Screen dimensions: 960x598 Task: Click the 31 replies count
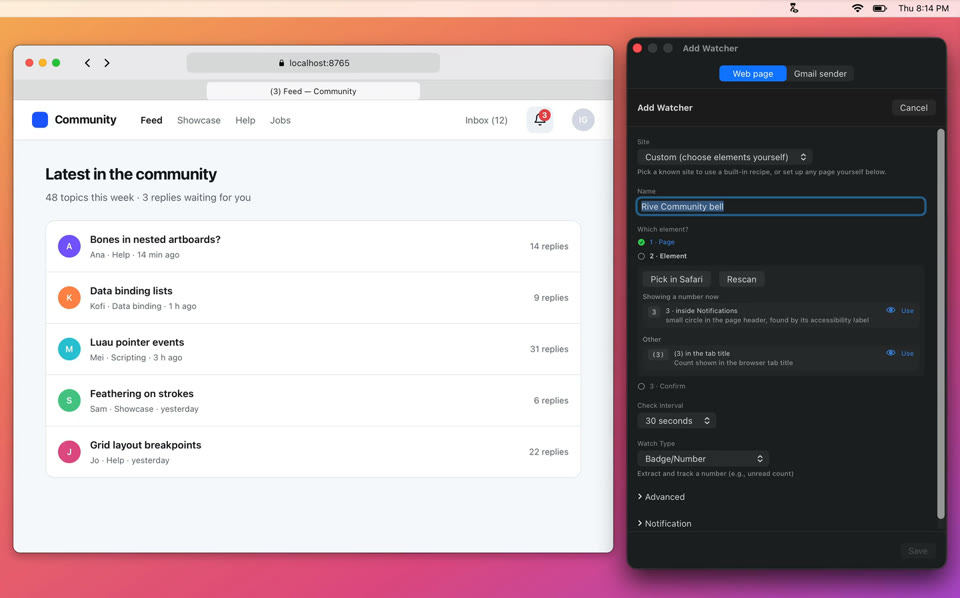click(549, 349)
